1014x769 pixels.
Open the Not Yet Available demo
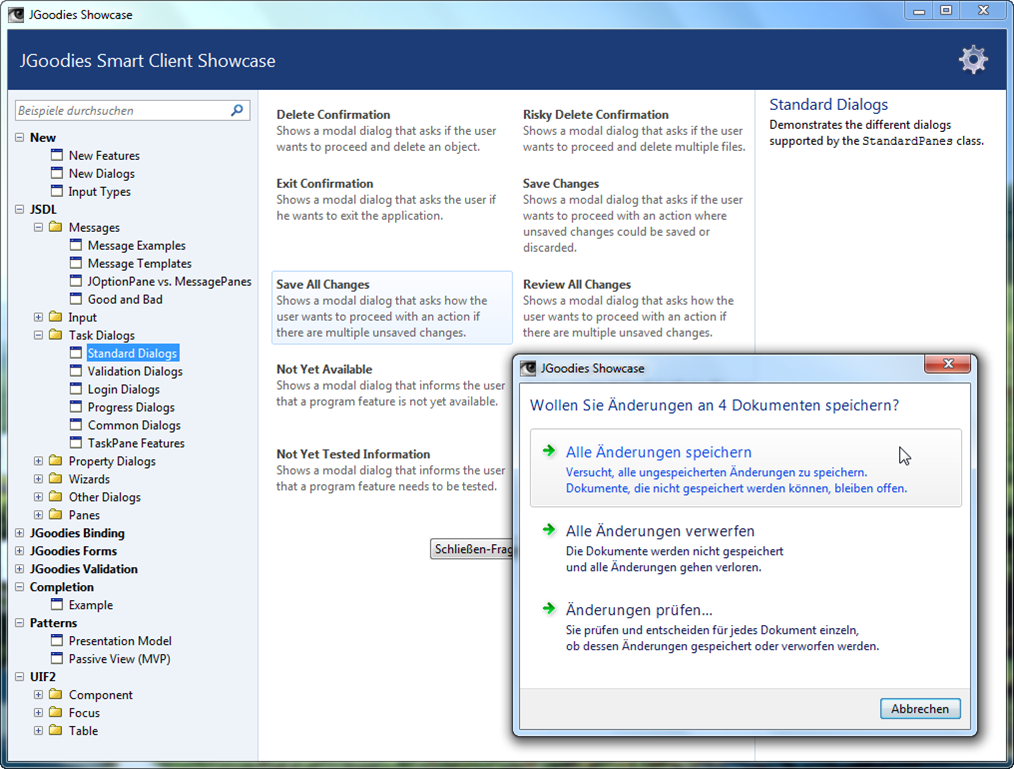[x=392, y=385]
